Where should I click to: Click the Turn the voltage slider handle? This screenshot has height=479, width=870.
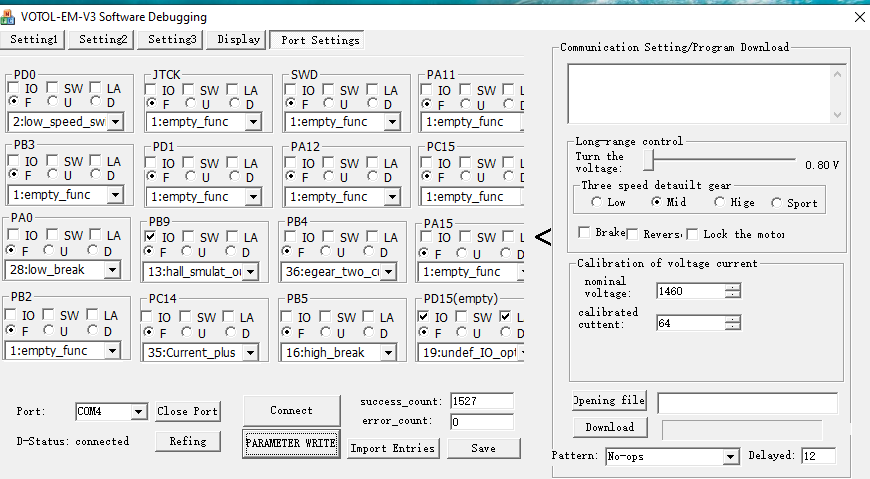tap(648, 160)
